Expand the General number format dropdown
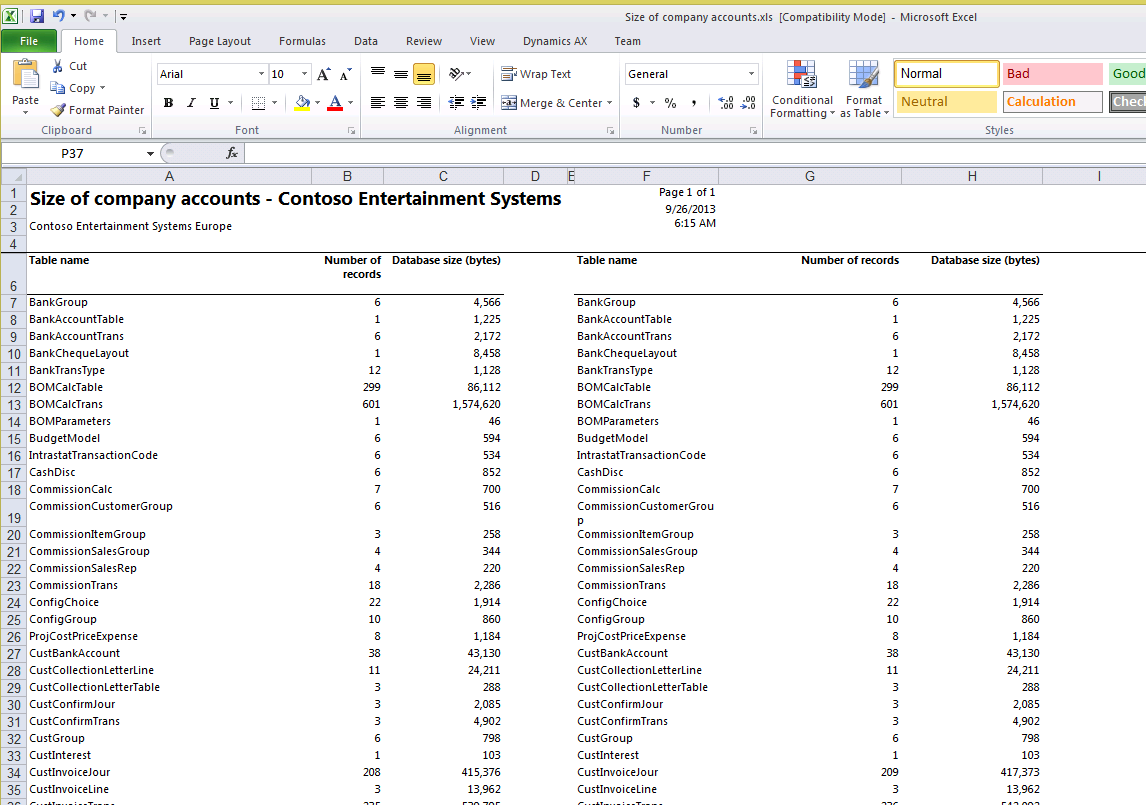The image size is (1146, 805). [x=751, y=74]
